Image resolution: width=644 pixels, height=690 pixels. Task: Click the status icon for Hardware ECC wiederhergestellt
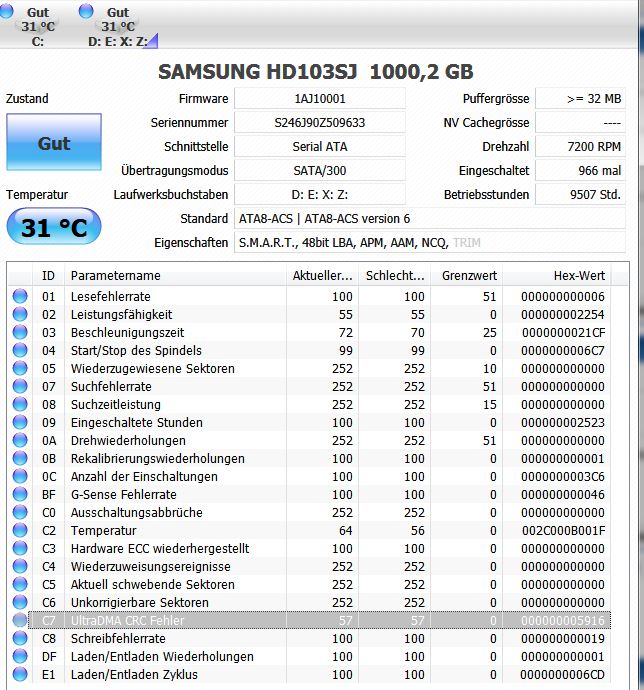point(20,548)
